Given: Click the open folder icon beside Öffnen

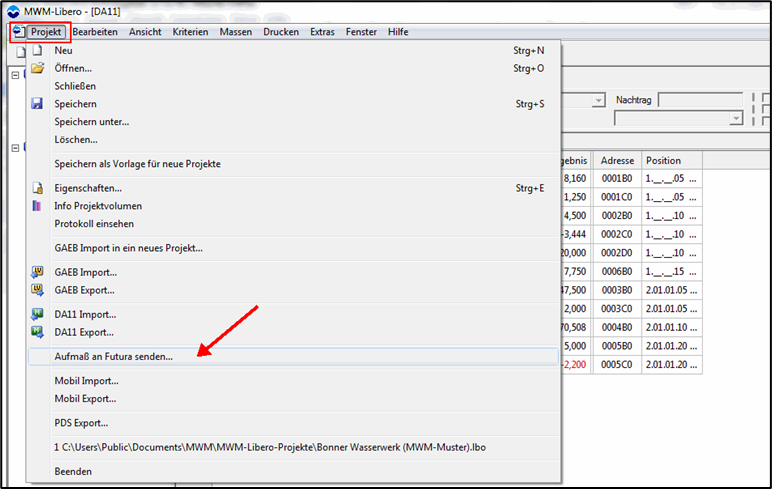Looking at the screenshot, I should point(37,68).
